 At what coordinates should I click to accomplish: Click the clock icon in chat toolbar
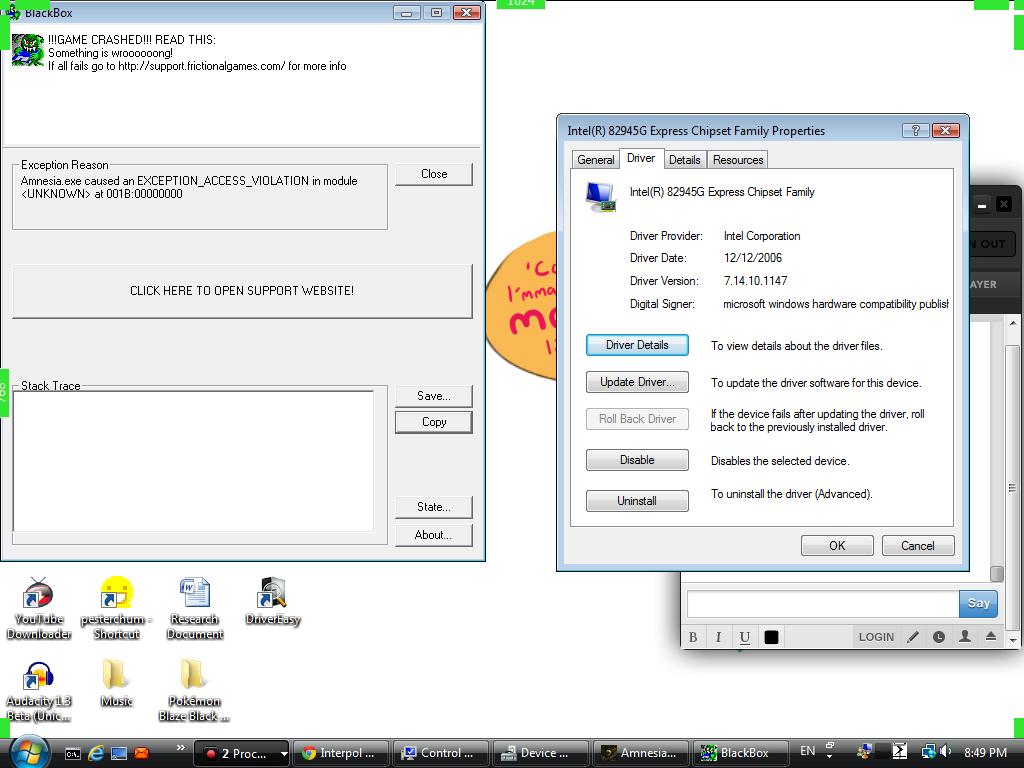coord(939,637)
